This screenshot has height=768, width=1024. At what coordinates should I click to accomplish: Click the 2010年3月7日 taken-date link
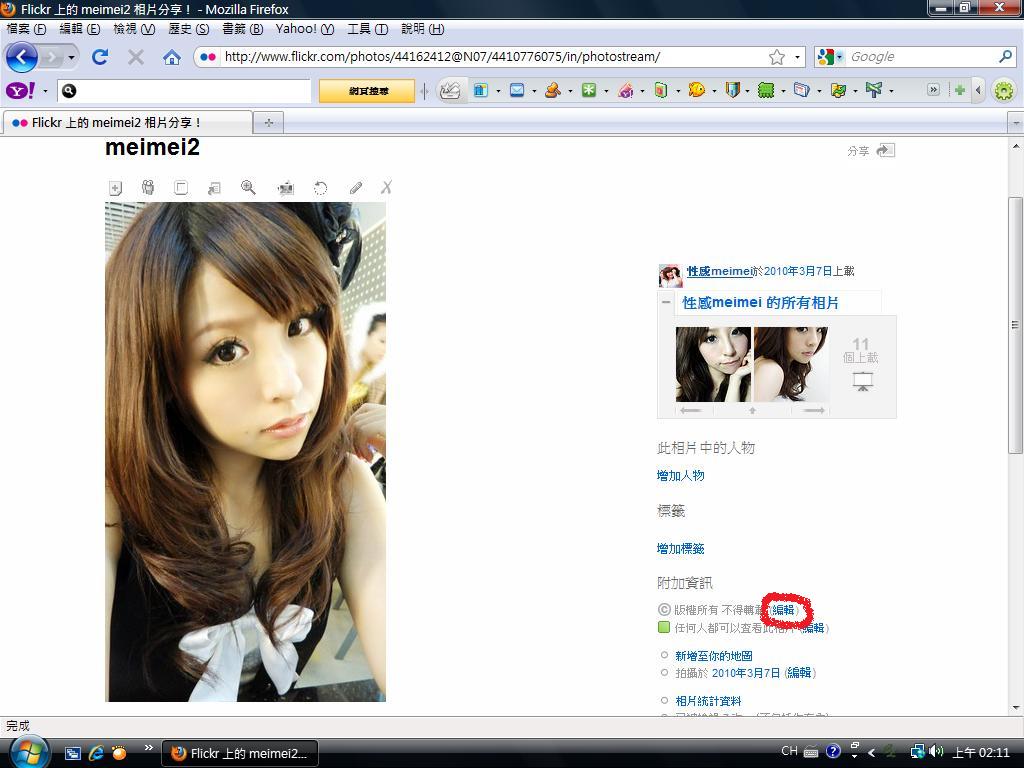pyautogui.click(x=746, y=673)
